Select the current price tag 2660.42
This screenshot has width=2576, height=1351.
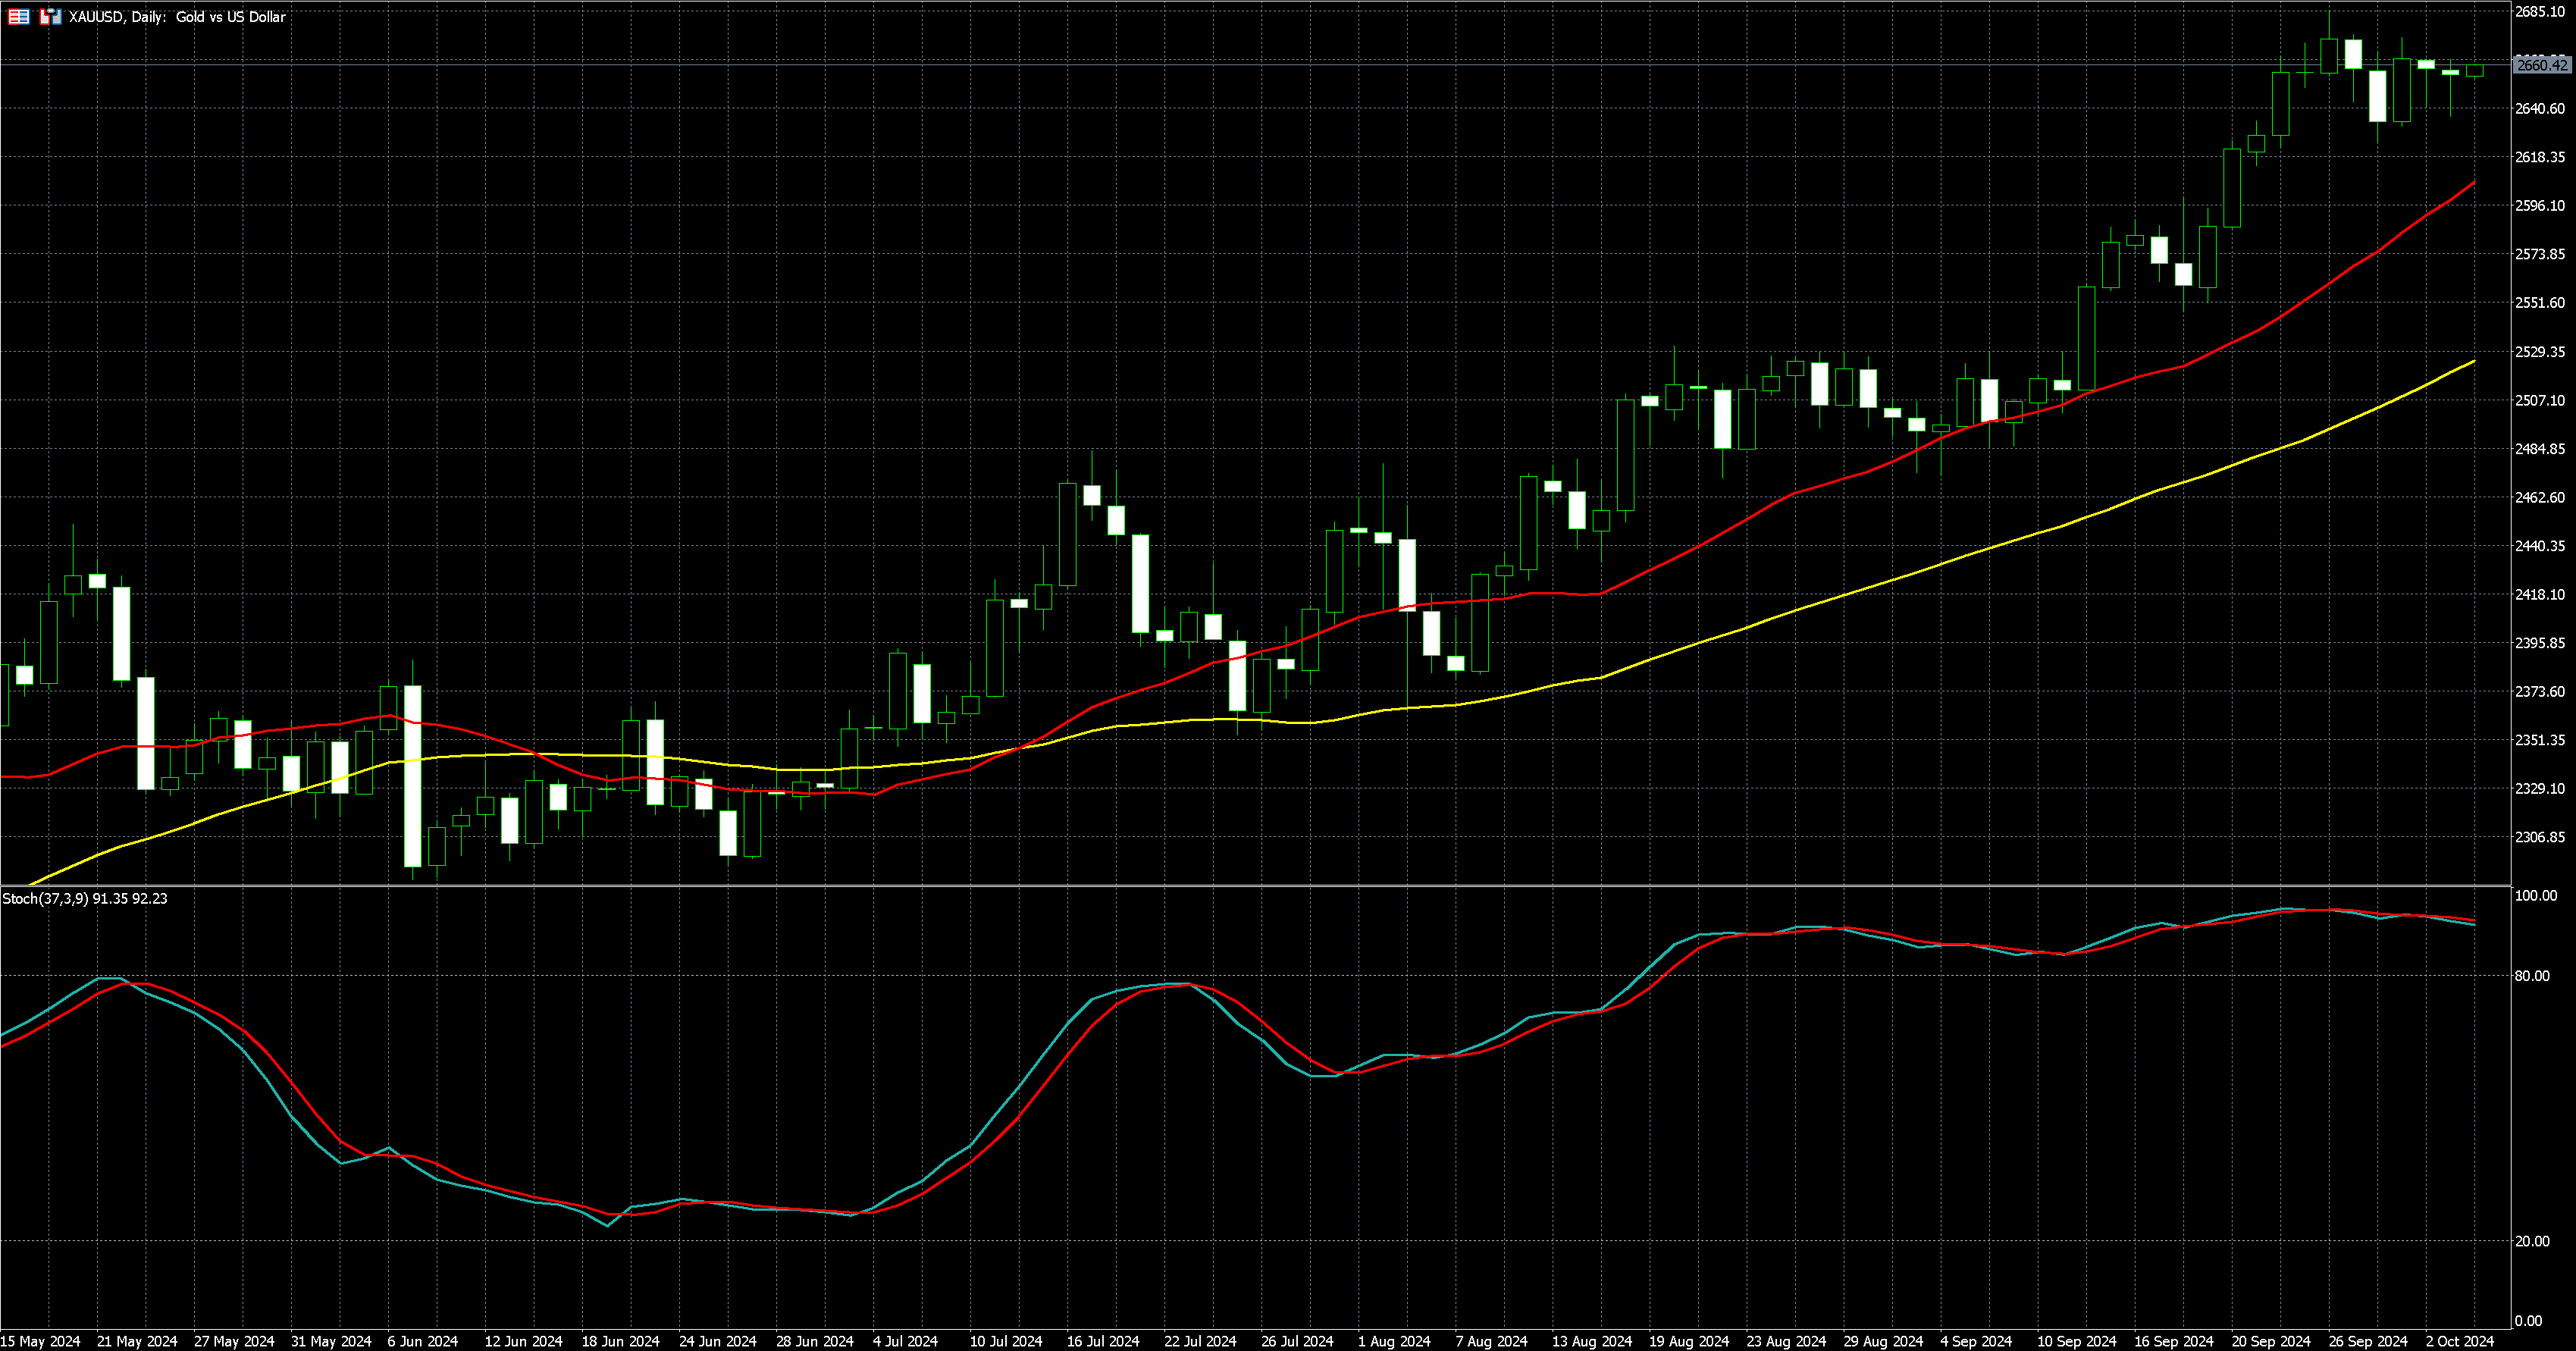[2541, 65]
